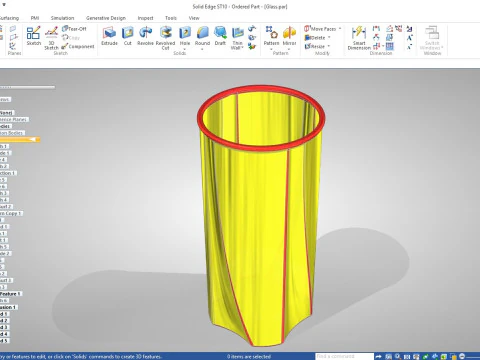The width and height of the screenshot is (480, 360).
Task: Open the Surfacing ribbon tab
Action: point(9,18)
